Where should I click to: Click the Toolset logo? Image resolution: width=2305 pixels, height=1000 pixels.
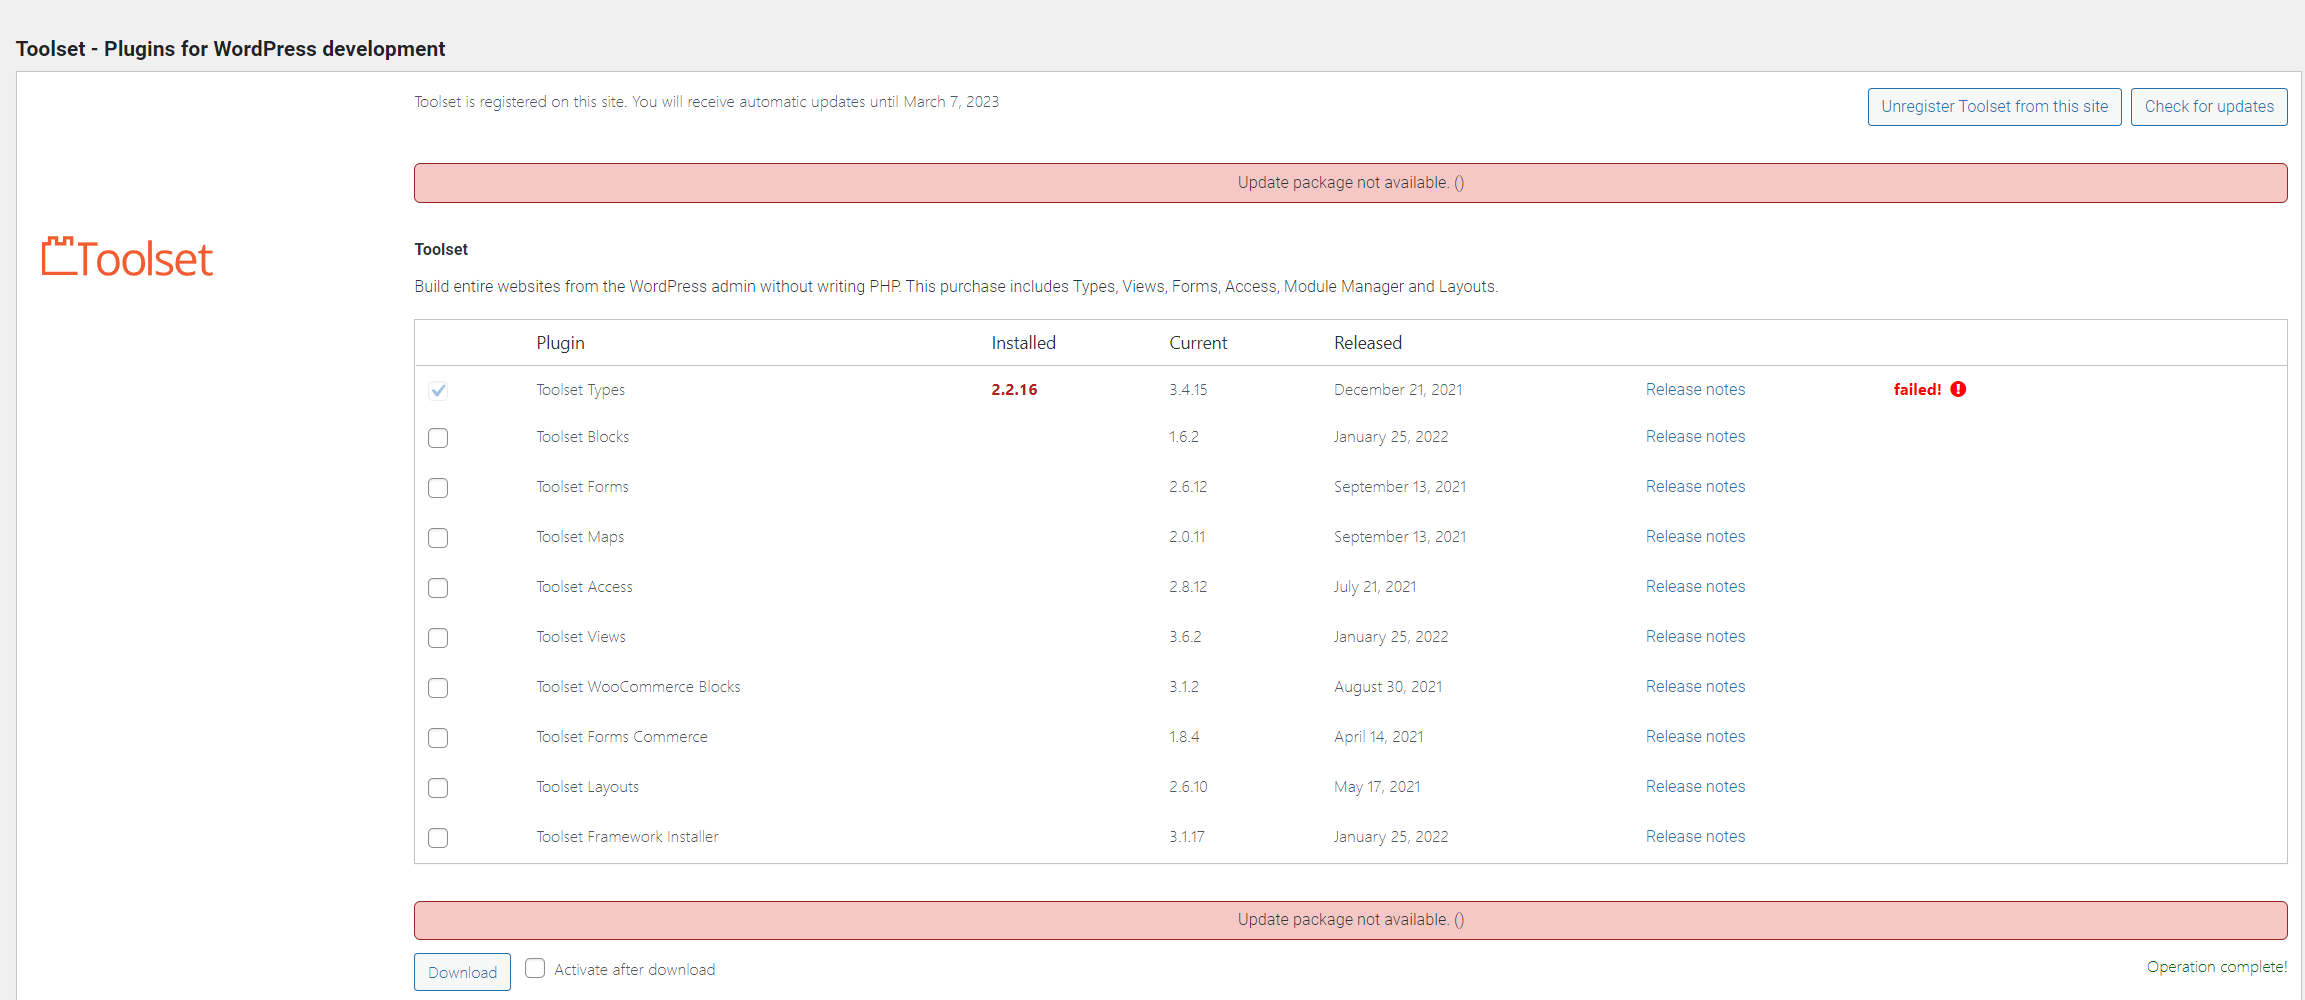[127, 258]
